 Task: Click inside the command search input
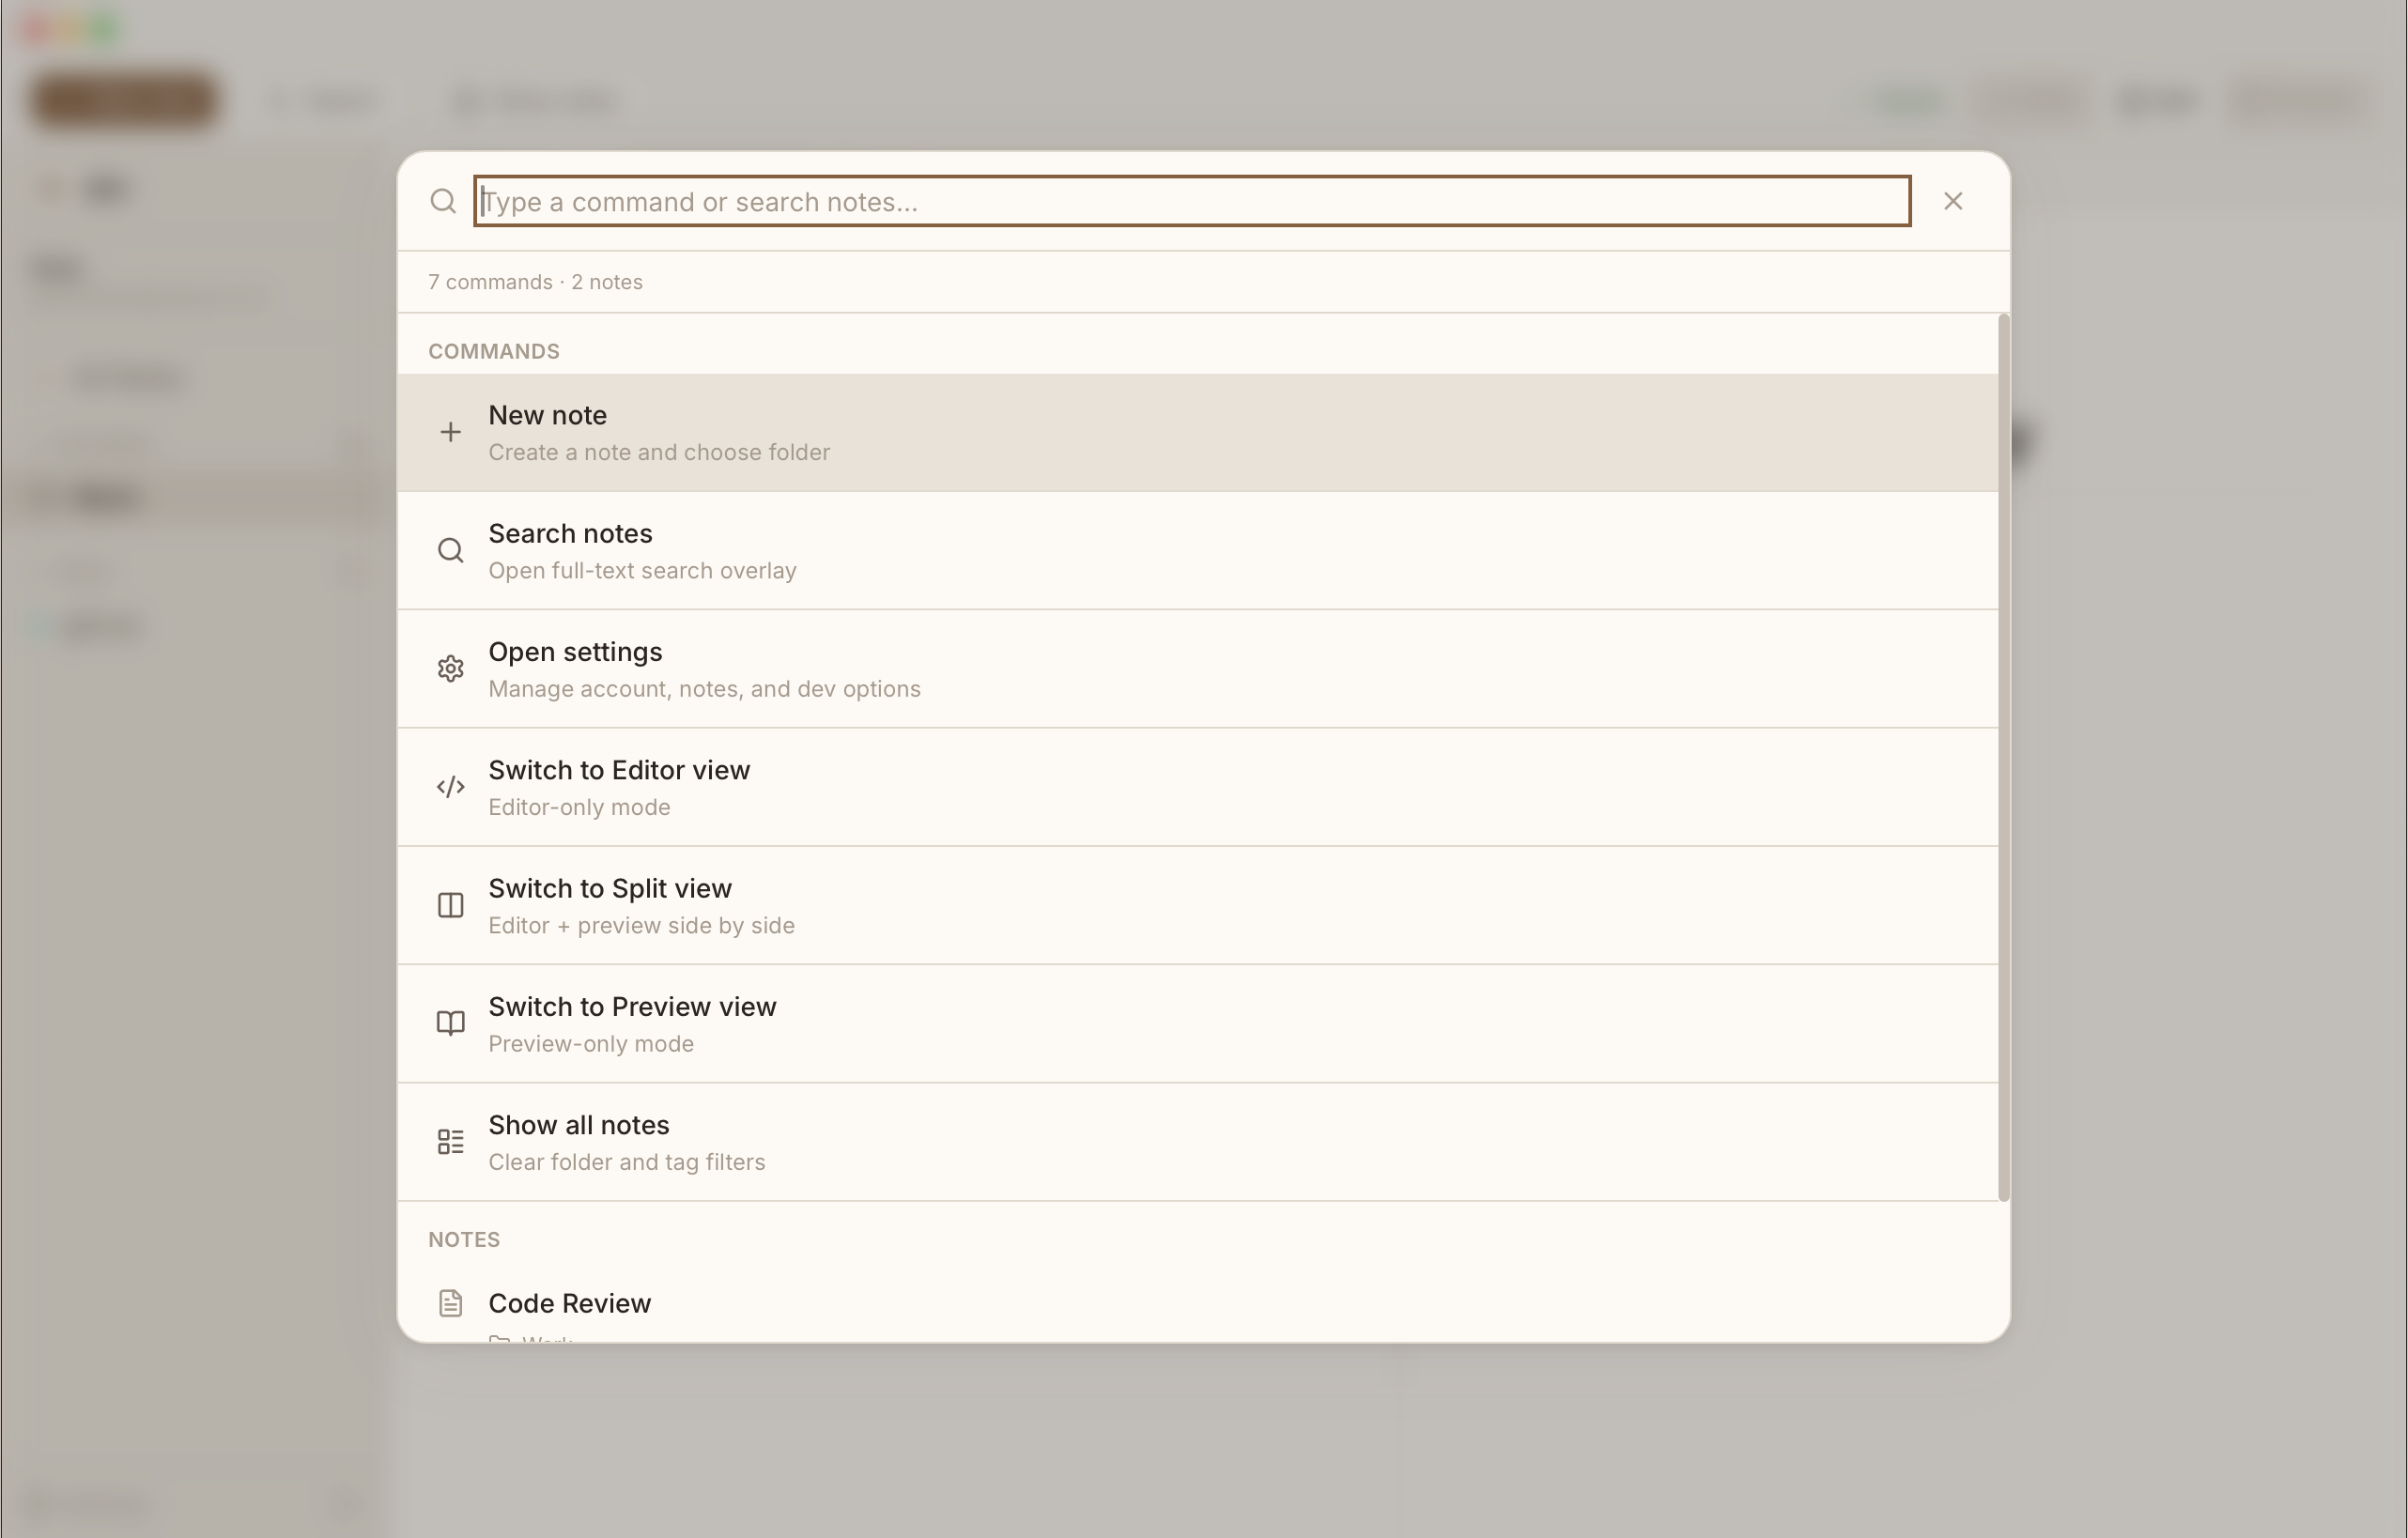(1190, 201)
